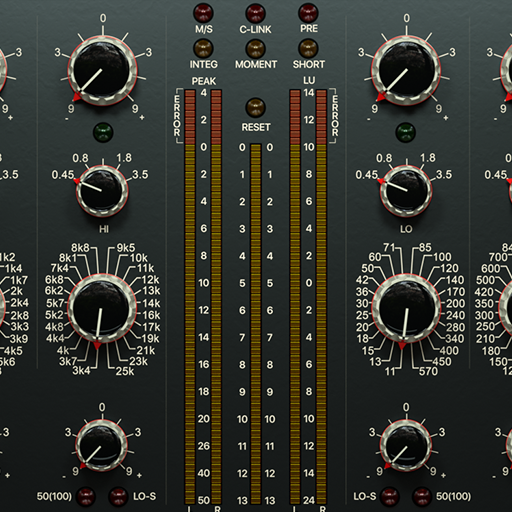Select 200 on LO frequency dial

(x=455, y=303)
